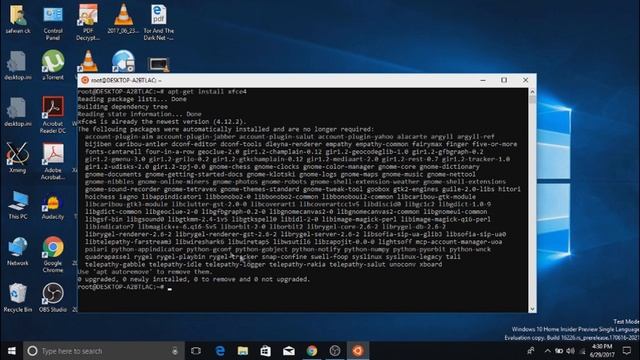Open the Control Panel desktop icon
This screenshot has height=360, width=640.
point(53,22)
